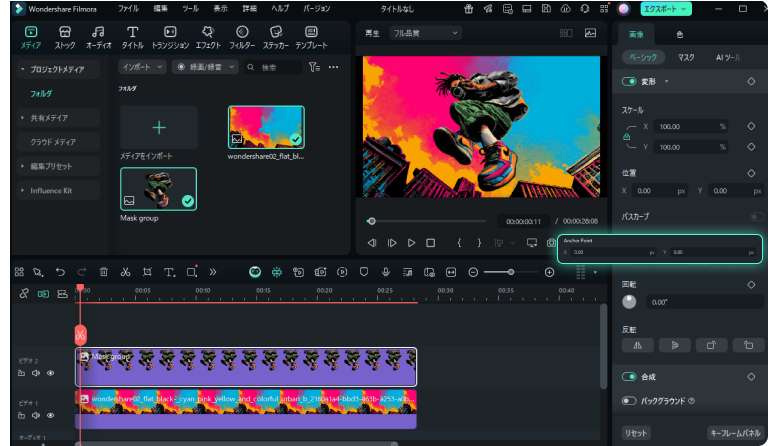
Task: Click the media filter/sort icon
Action: (314, 67)
